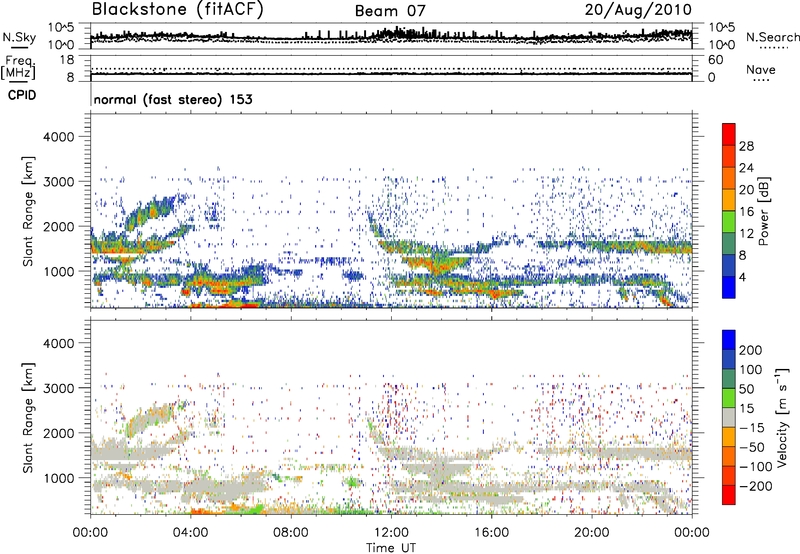The height and width of the screenshot is (554, 800).
Task: Click the "12" label on Power colorbar
Action: tap(746, 234)
